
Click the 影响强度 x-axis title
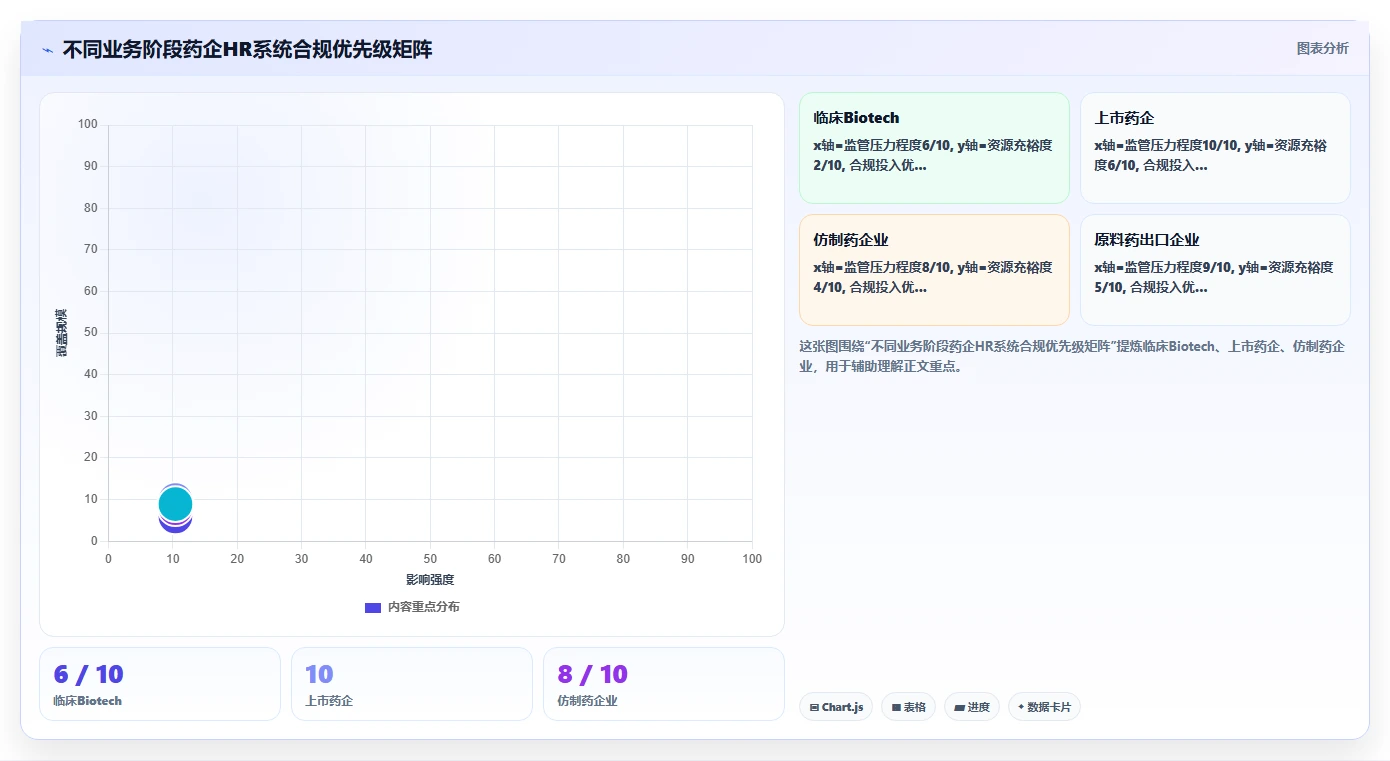tap(430, 580)
